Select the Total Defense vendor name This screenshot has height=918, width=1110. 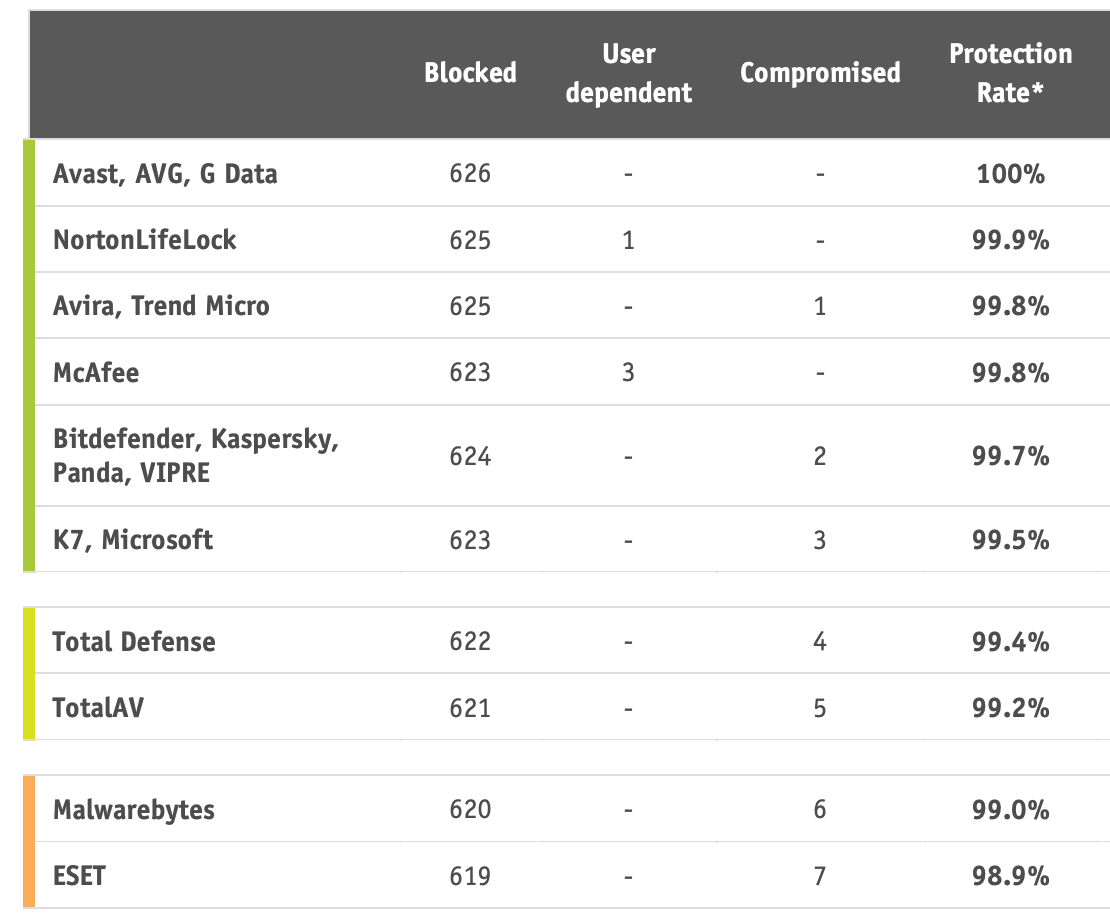tap(134, 641)
